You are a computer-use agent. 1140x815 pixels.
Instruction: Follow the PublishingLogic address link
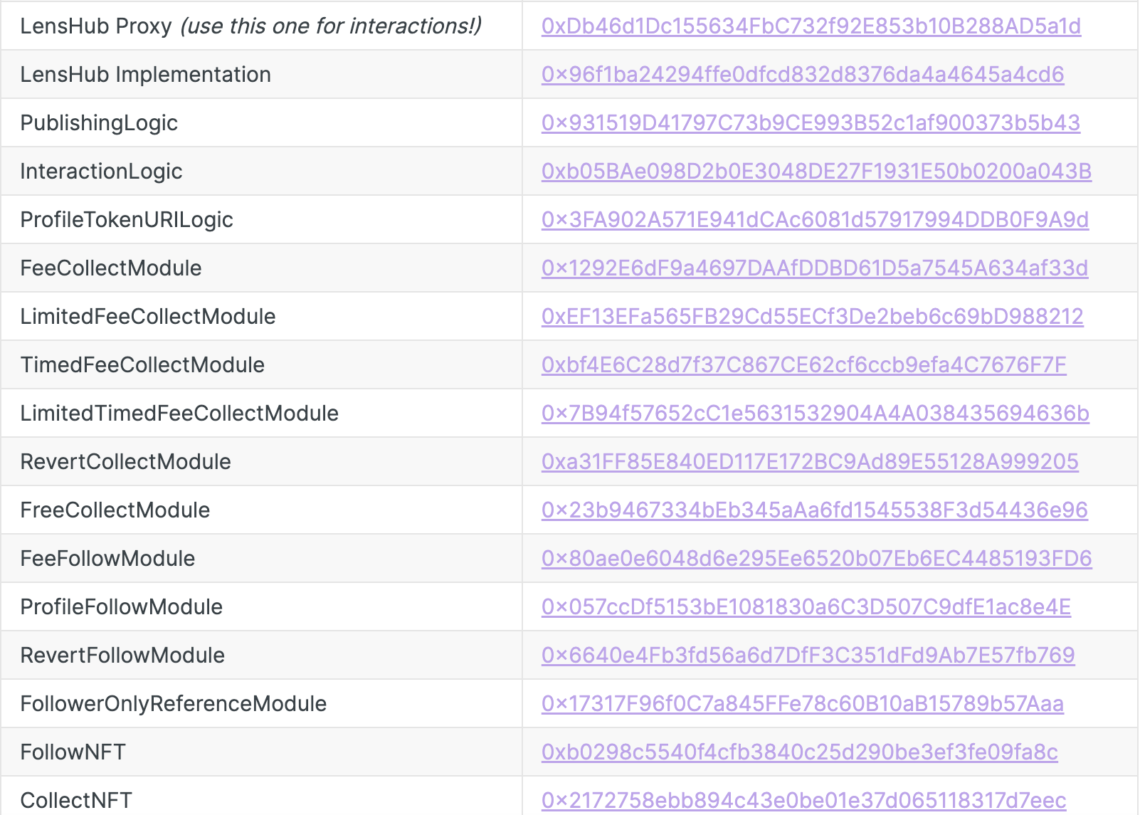(811, 123)
